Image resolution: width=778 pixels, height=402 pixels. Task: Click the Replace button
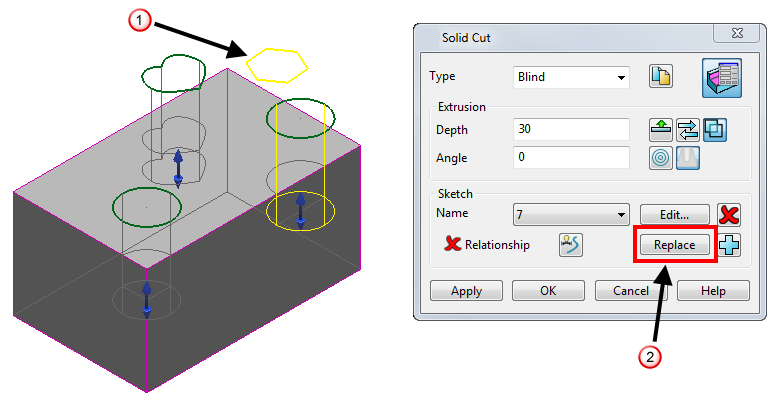click(x=674, y=245)
